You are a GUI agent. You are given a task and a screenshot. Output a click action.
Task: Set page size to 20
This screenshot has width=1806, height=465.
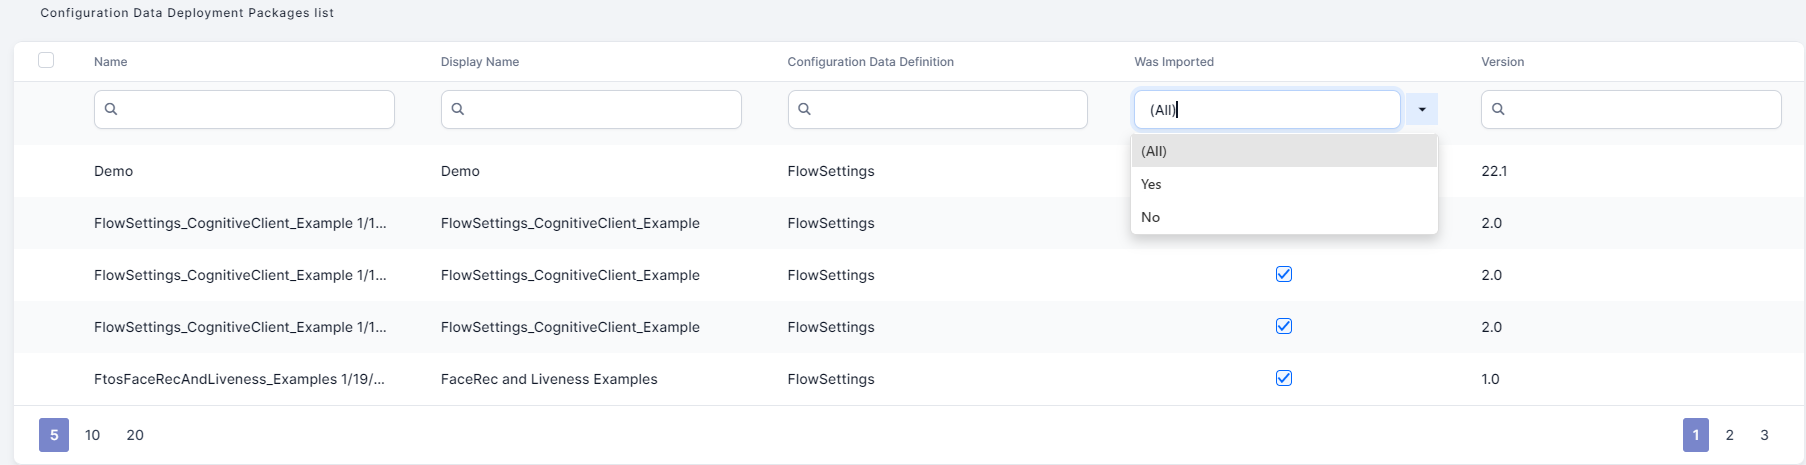135,435
